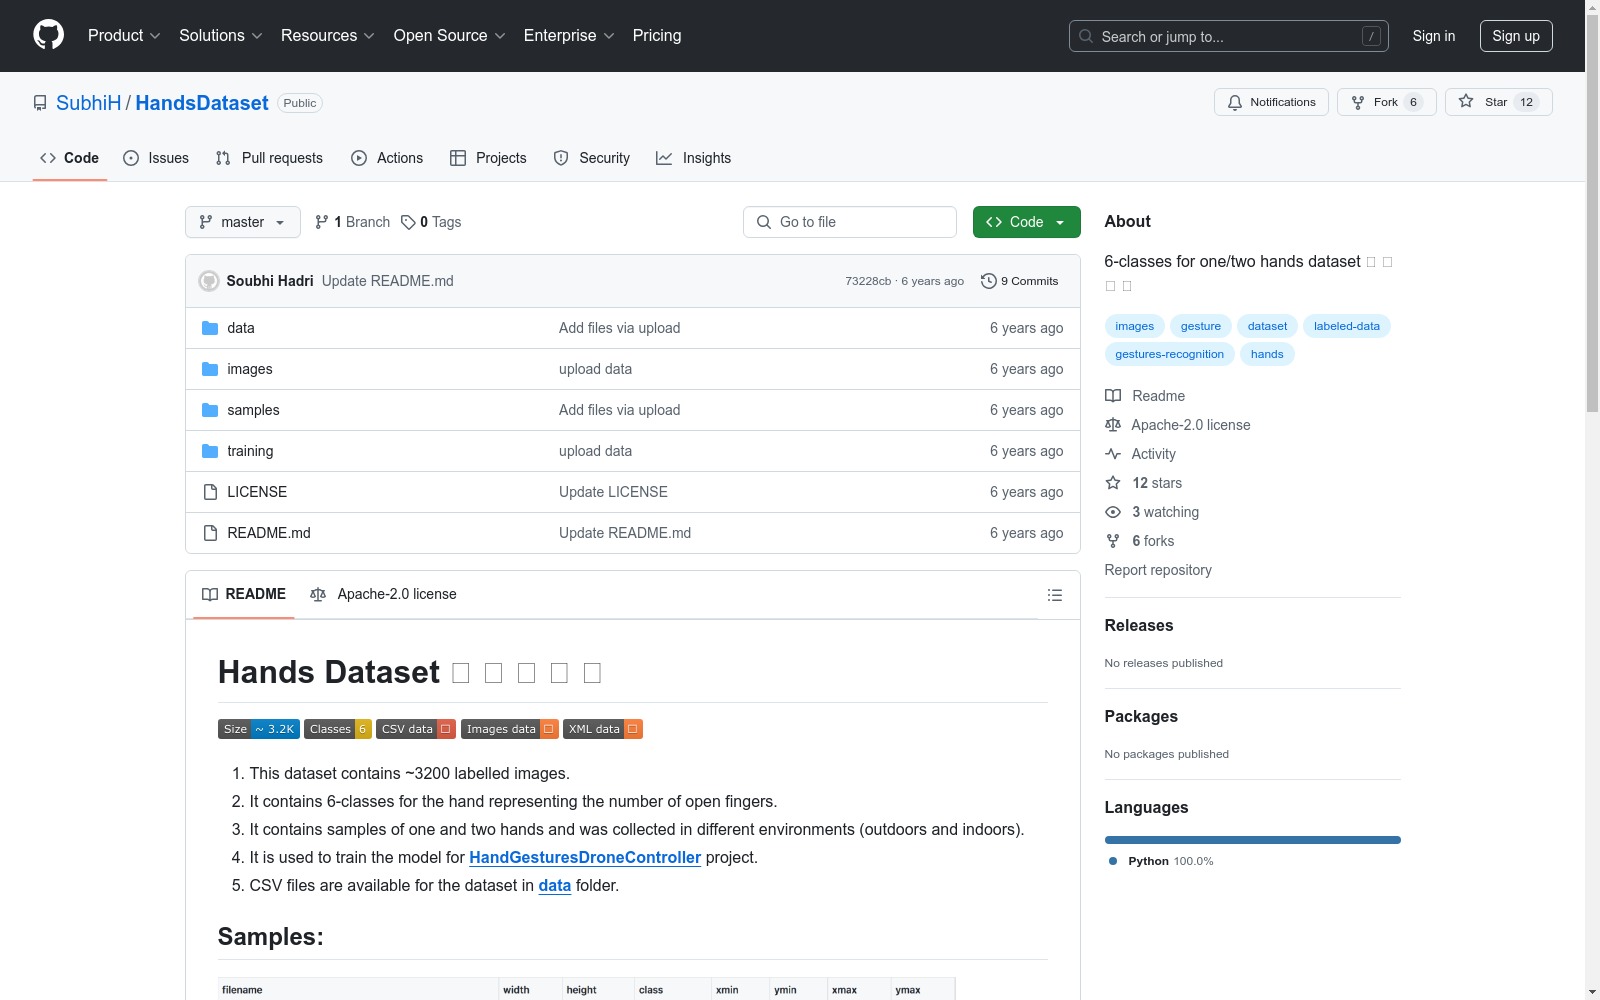
Task: Click the Python language color dot
Action: pos(1113,861)
